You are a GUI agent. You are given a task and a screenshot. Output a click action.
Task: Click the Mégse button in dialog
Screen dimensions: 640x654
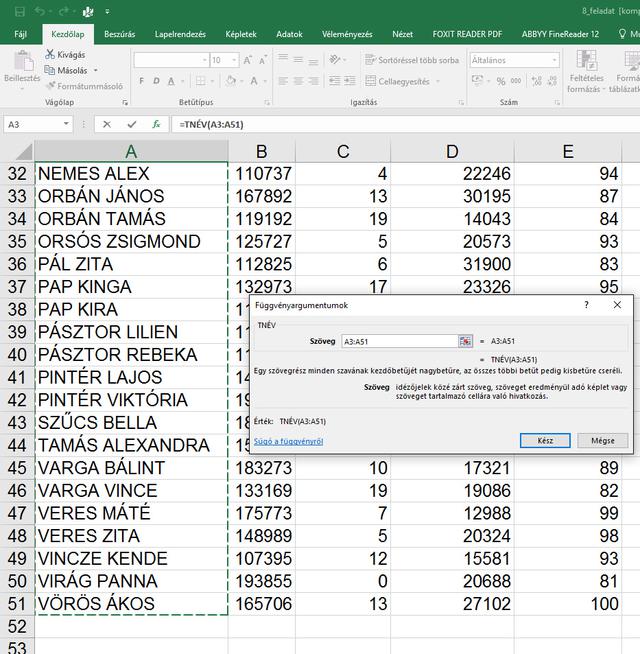(x=602, y=440)
